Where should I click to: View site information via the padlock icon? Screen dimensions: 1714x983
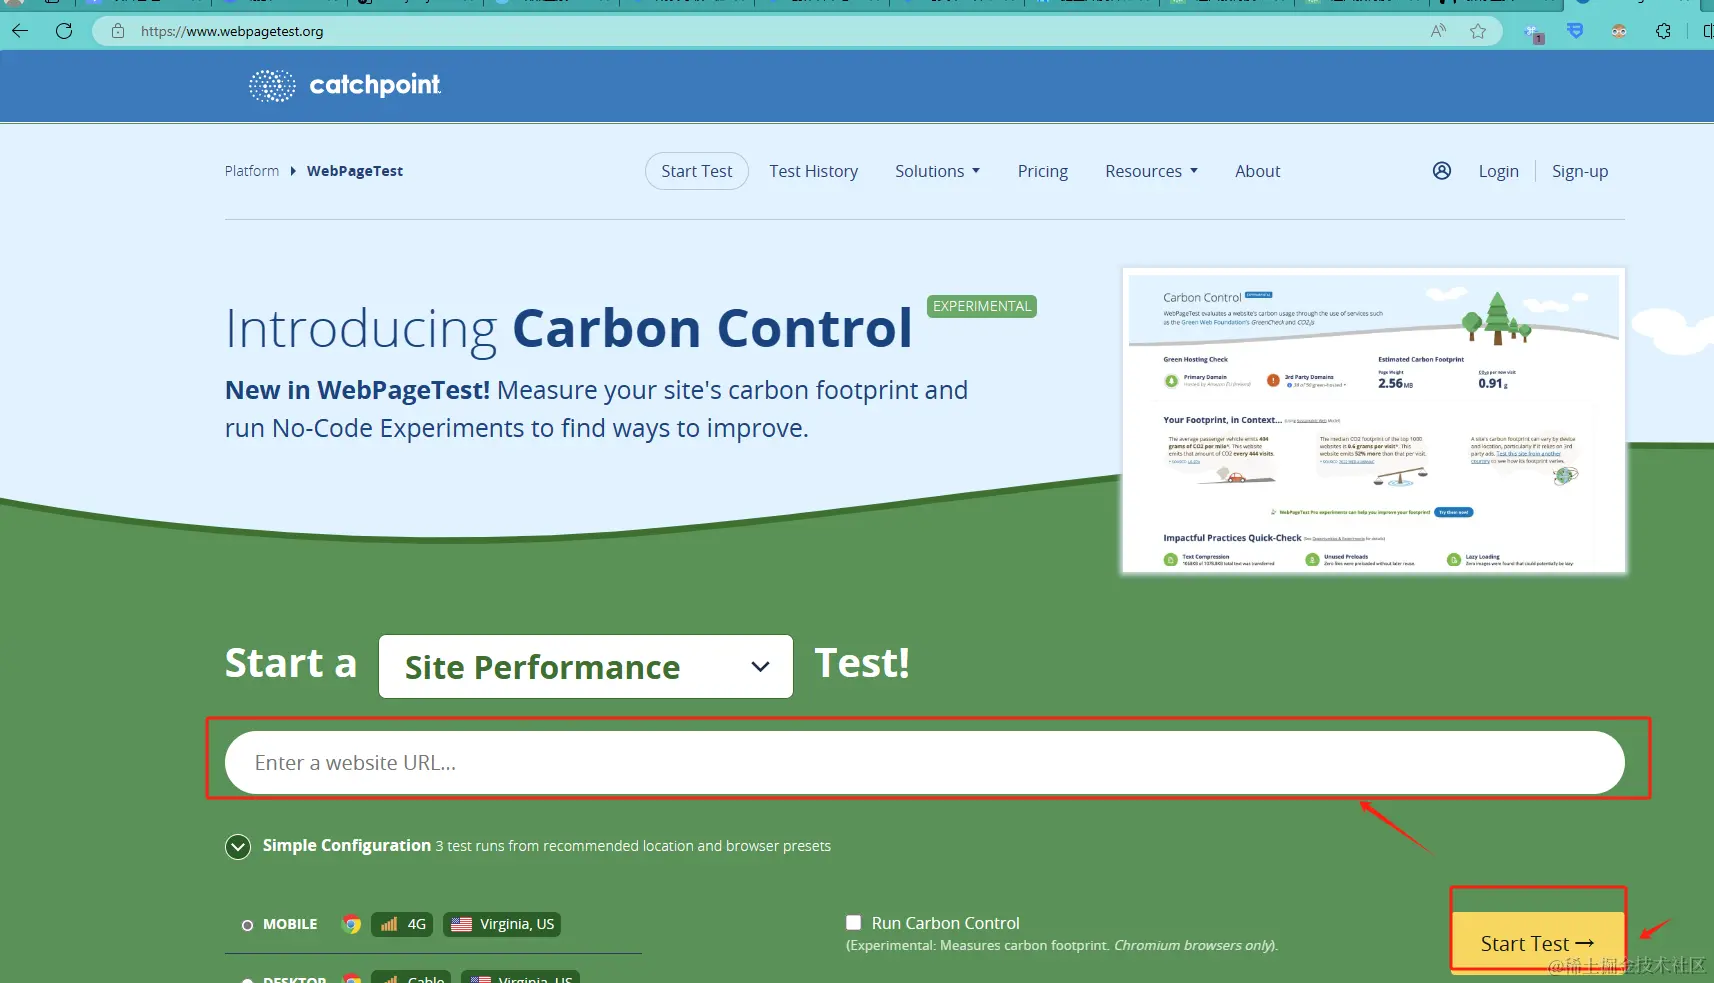[118, 31]
